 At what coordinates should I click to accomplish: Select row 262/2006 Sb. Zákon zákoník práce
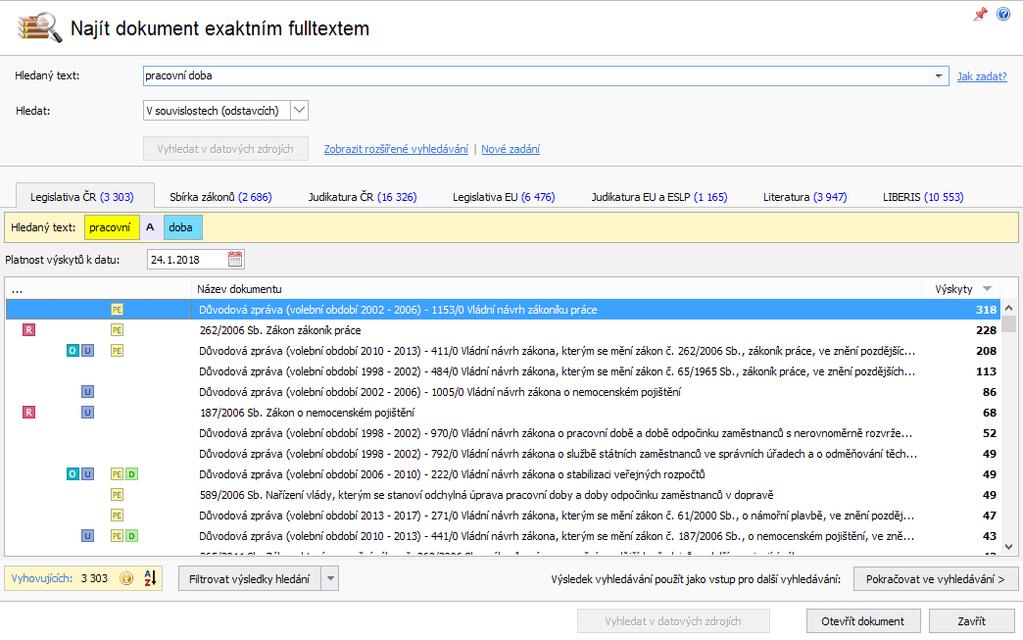click(502, 330)
